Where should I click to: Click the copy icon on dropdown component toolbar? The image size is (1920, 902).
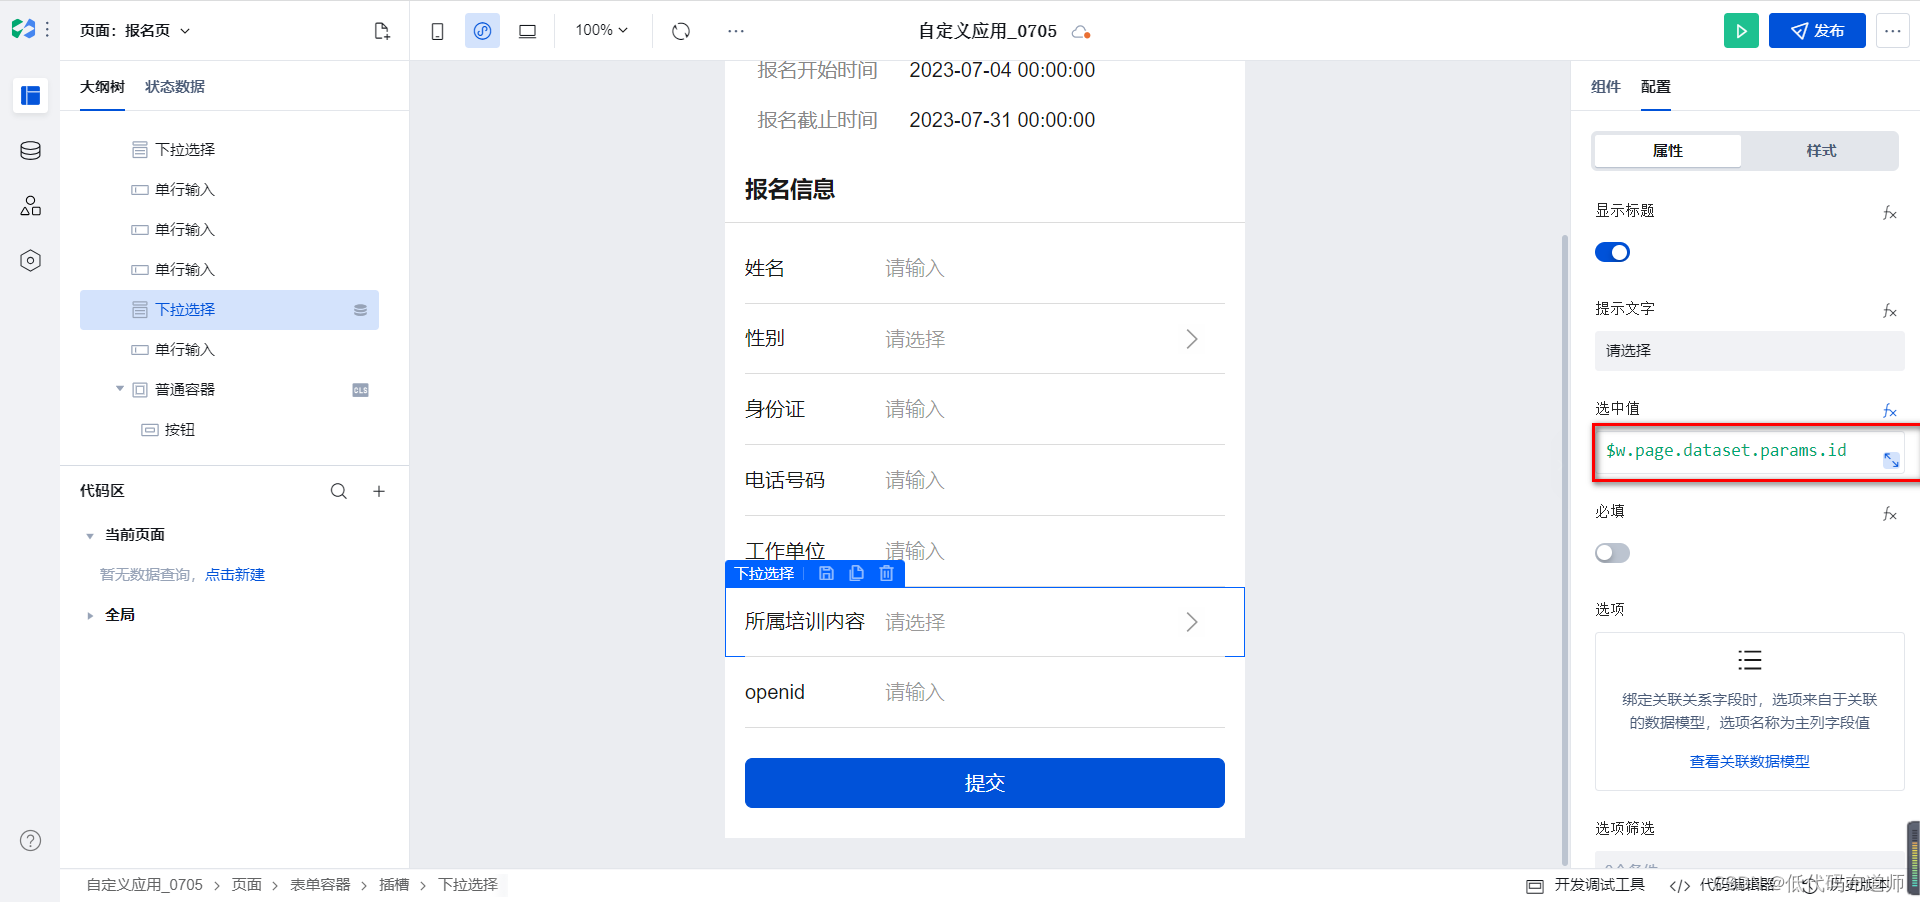point(856,573)
